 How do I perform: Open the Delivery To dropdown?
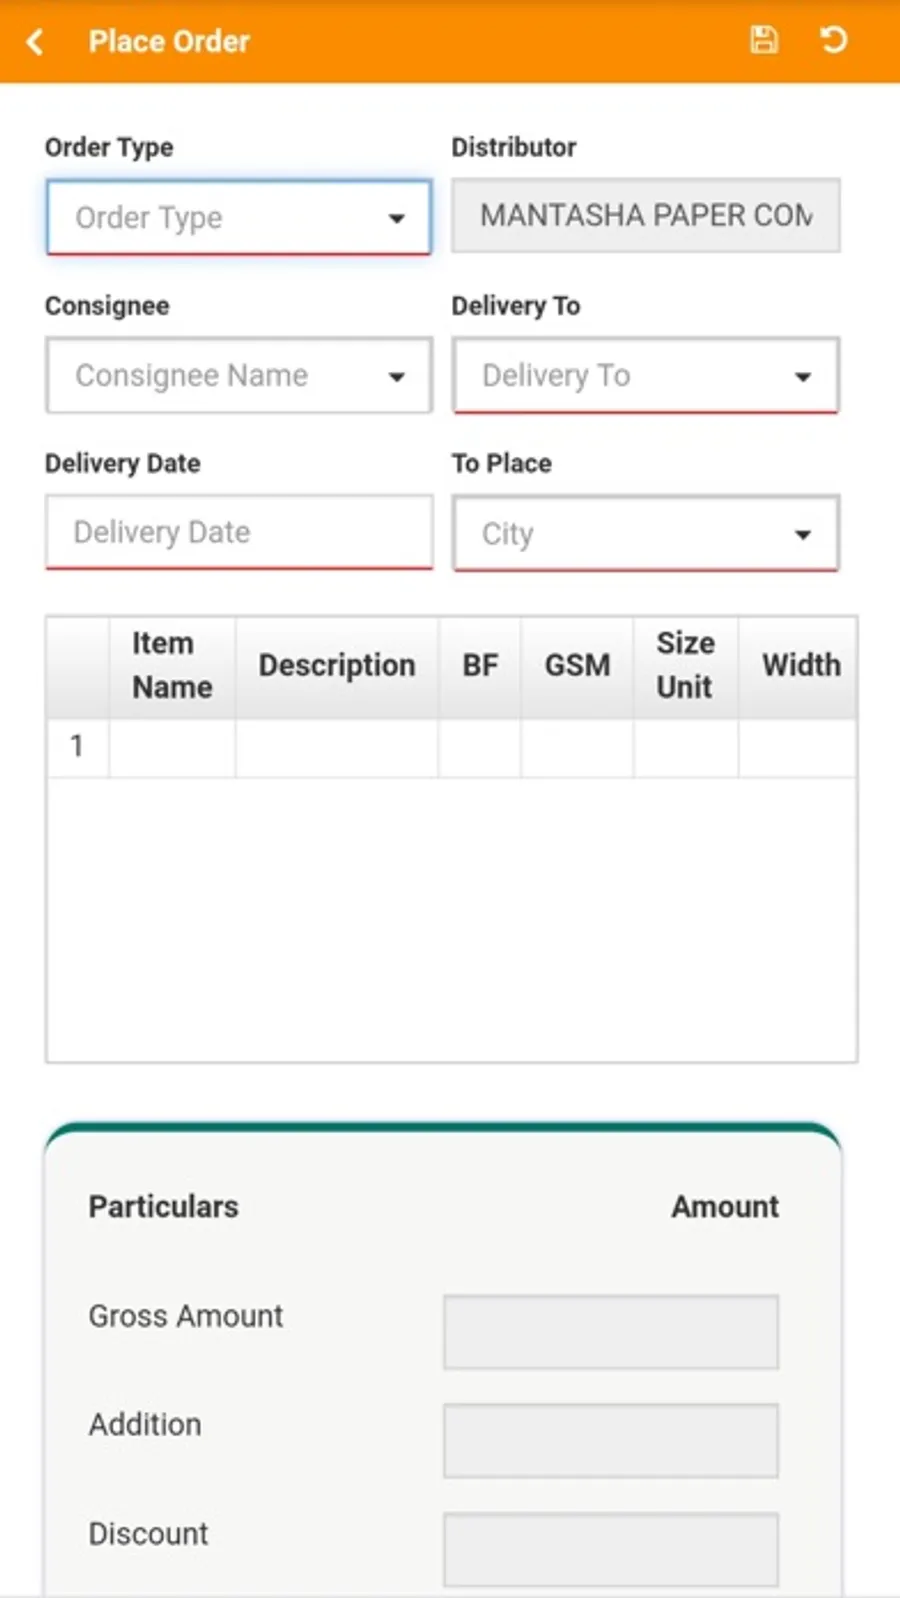click(646, 375)
